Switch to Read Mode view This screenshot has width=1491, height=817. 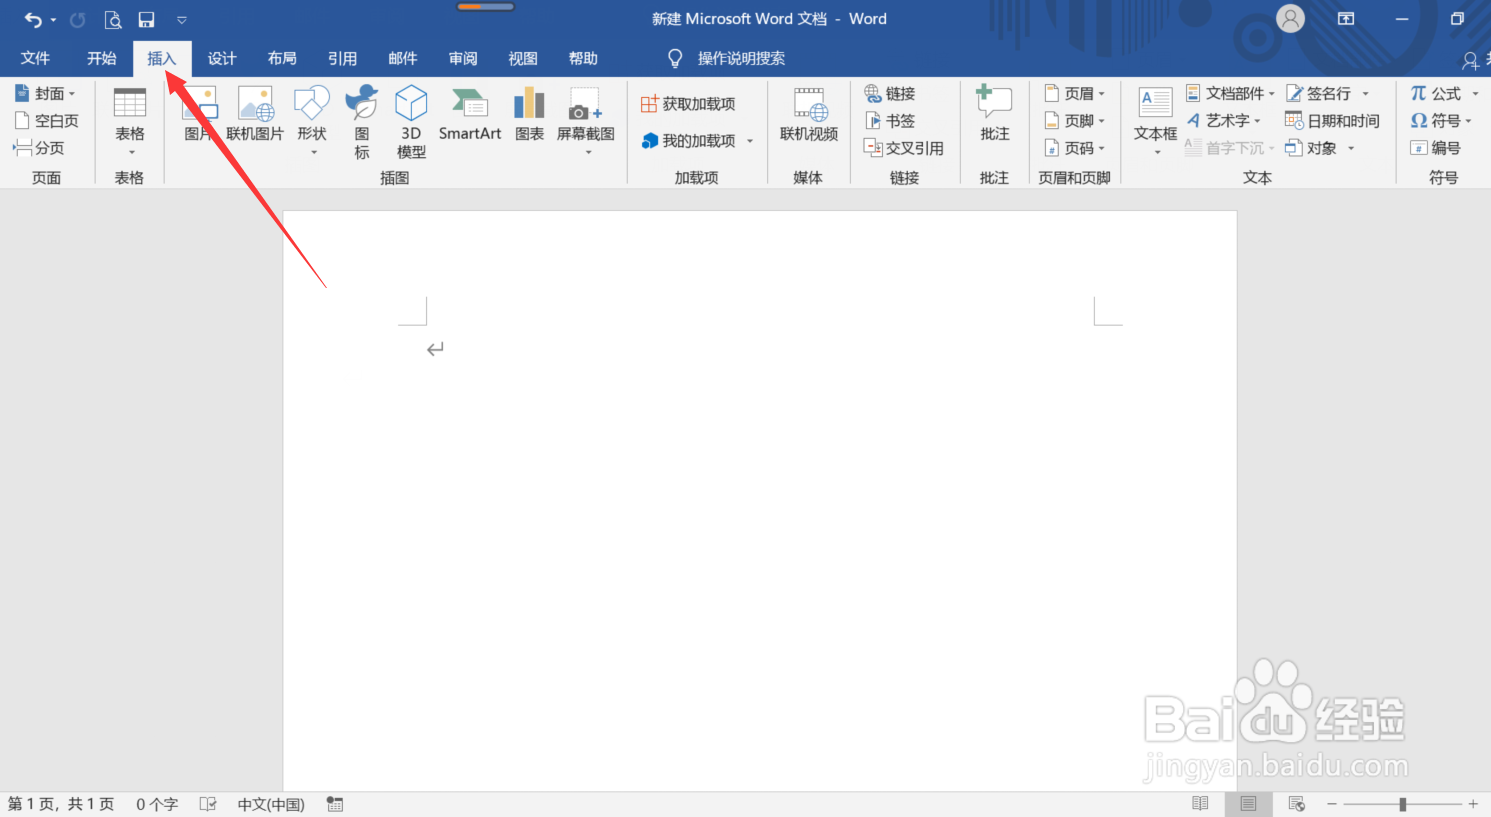1200,804
